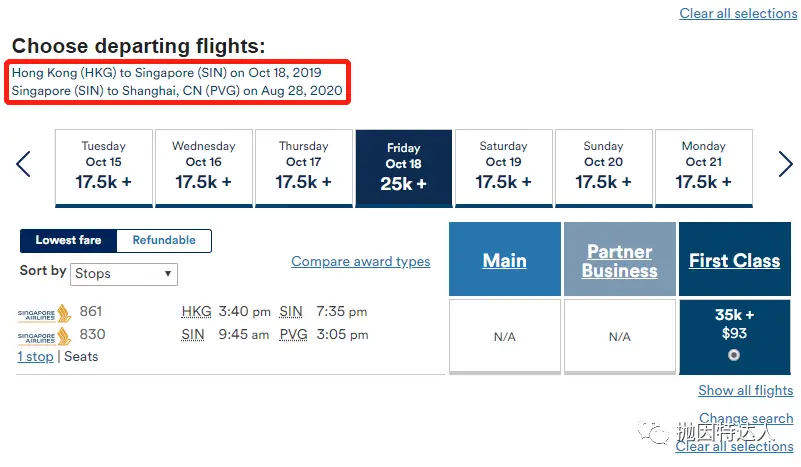
Task: Select the 35k + $93 First Class radio
Action: pyautogui.click(x=734, y=355)
